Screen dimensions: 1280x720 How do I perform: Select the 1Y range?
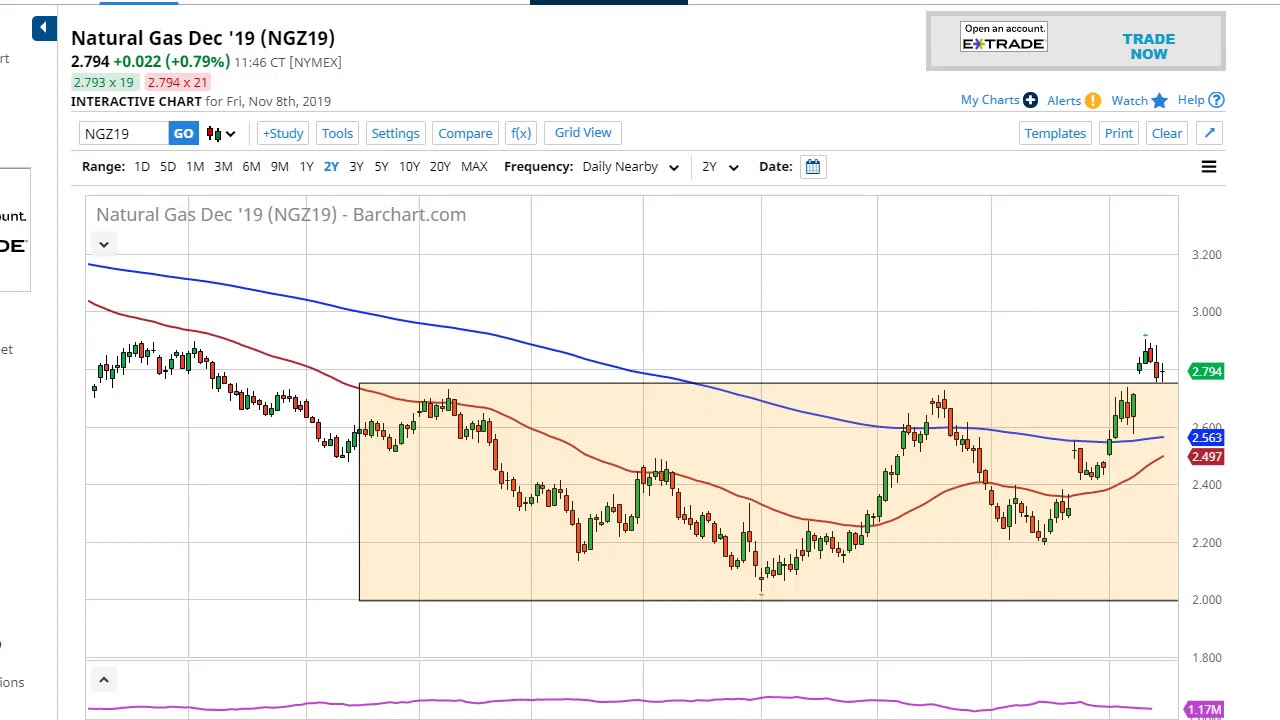click(306, 167)
